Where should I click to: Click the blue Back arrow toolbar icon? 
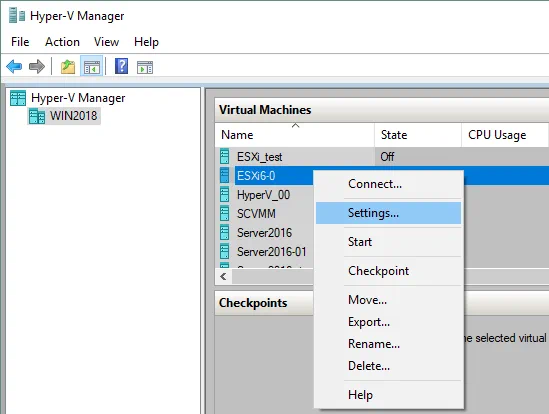point(14,66)
